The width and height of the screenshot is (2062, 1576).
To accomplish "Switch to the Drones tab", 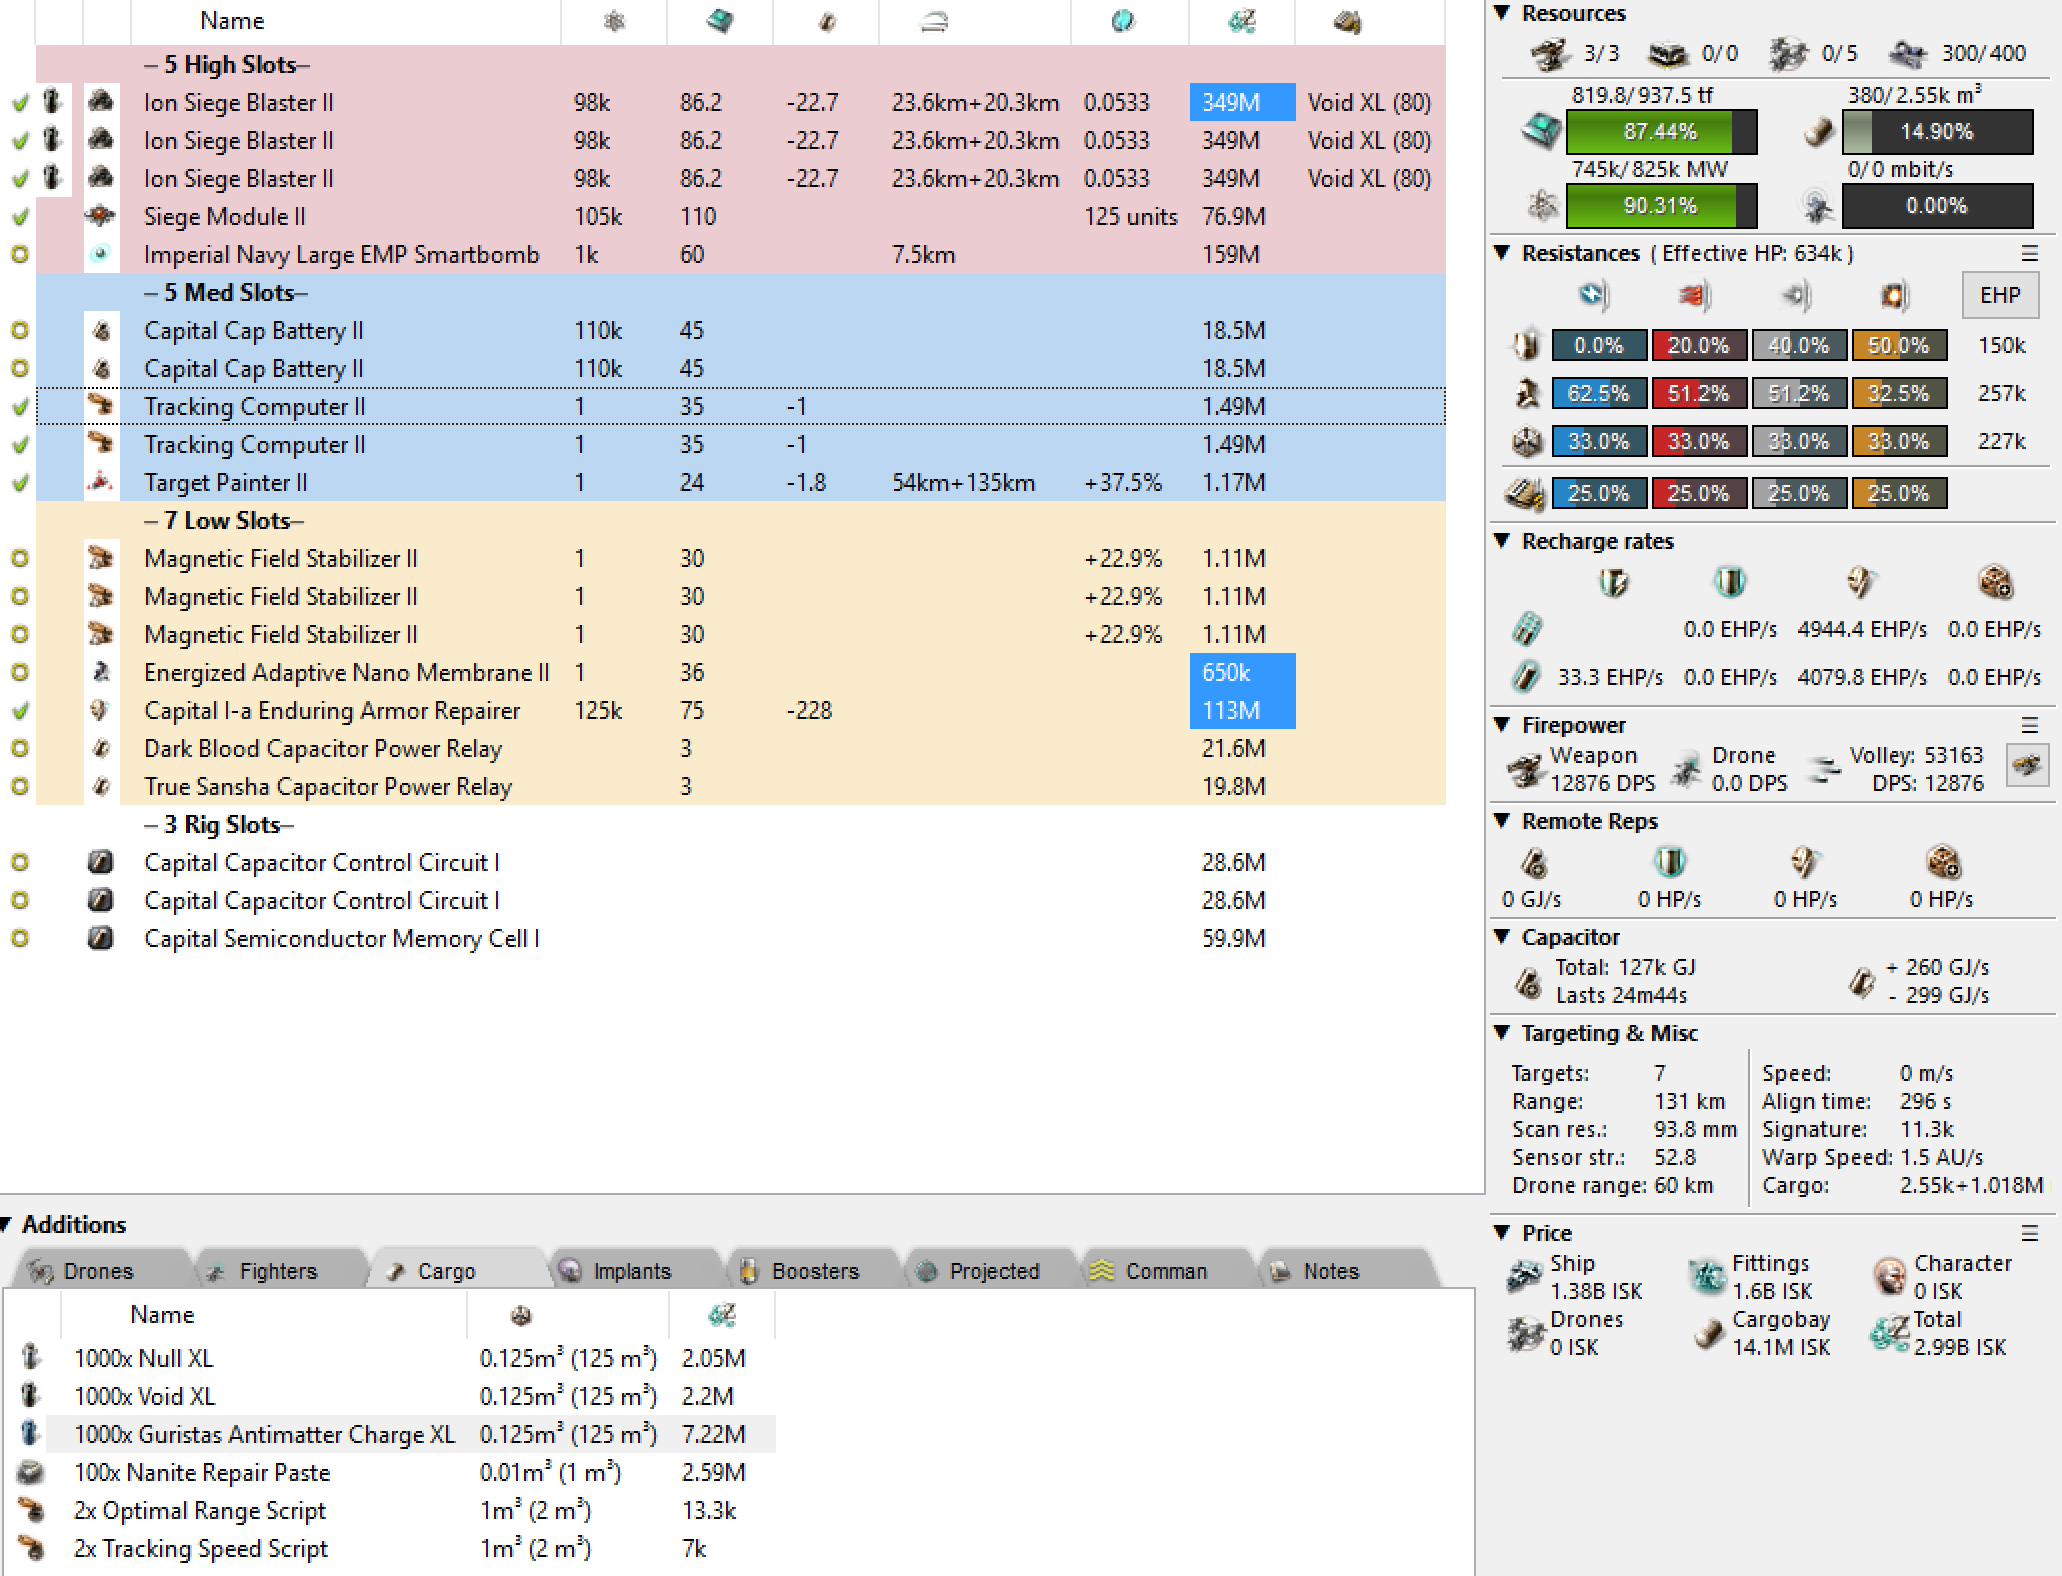I will 97,1271.
